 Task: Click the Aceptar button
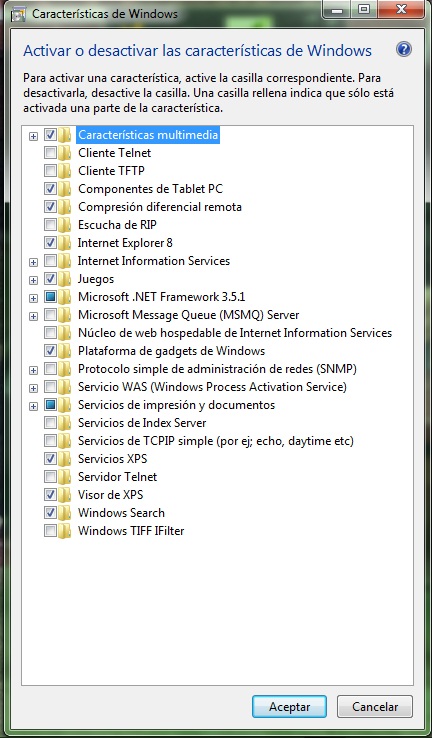coord(289,707)
